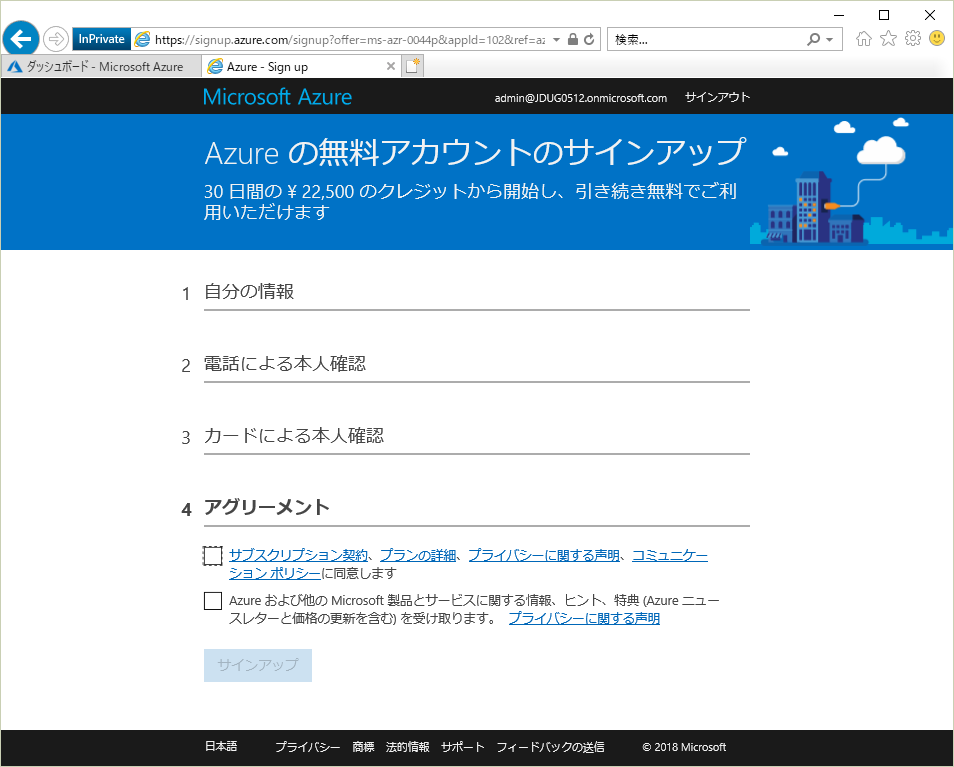
Task: Close the Azure - Sign up tab
Action: [391, 66]
